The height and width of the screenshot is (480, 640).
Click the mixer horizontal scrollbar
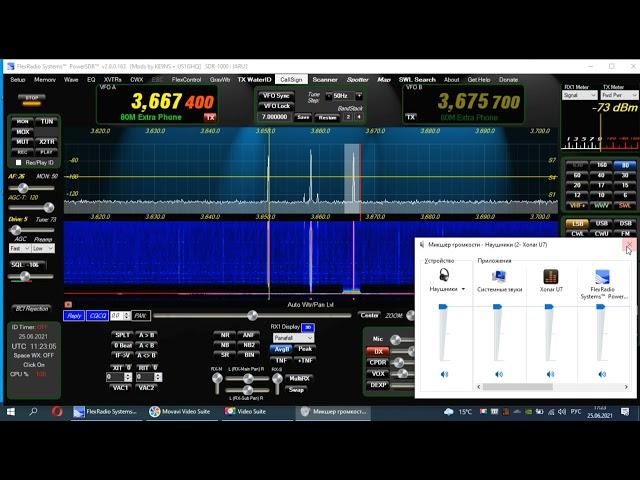552,387
